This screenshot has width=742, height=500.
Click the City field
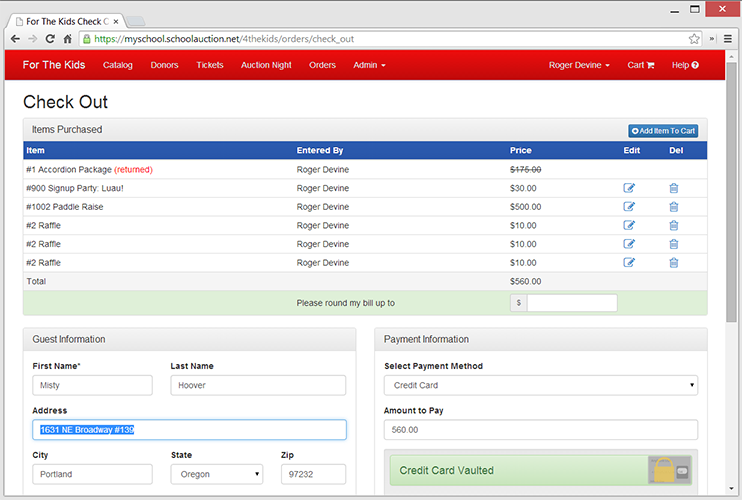click(92, 474)
